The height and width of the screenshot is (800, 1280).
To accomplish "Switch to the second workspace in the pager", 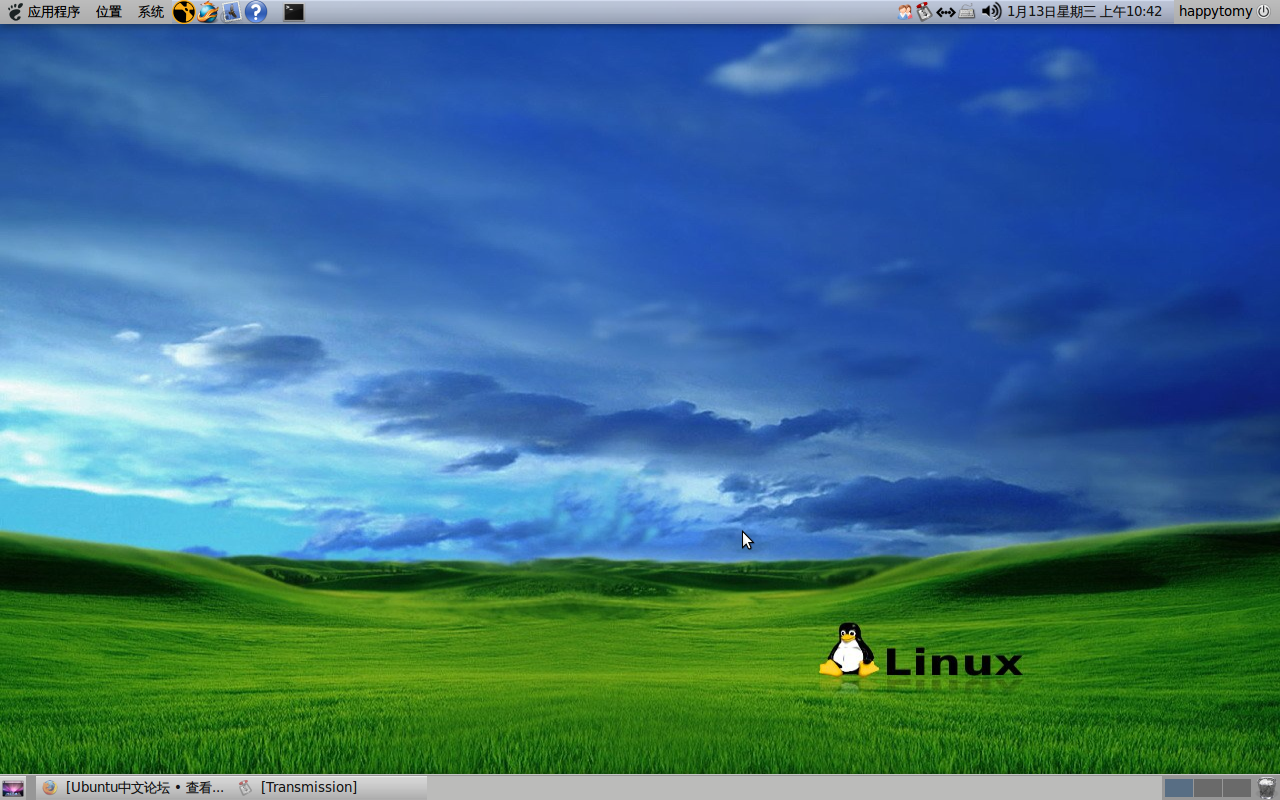I will (x=1208, y=788).
